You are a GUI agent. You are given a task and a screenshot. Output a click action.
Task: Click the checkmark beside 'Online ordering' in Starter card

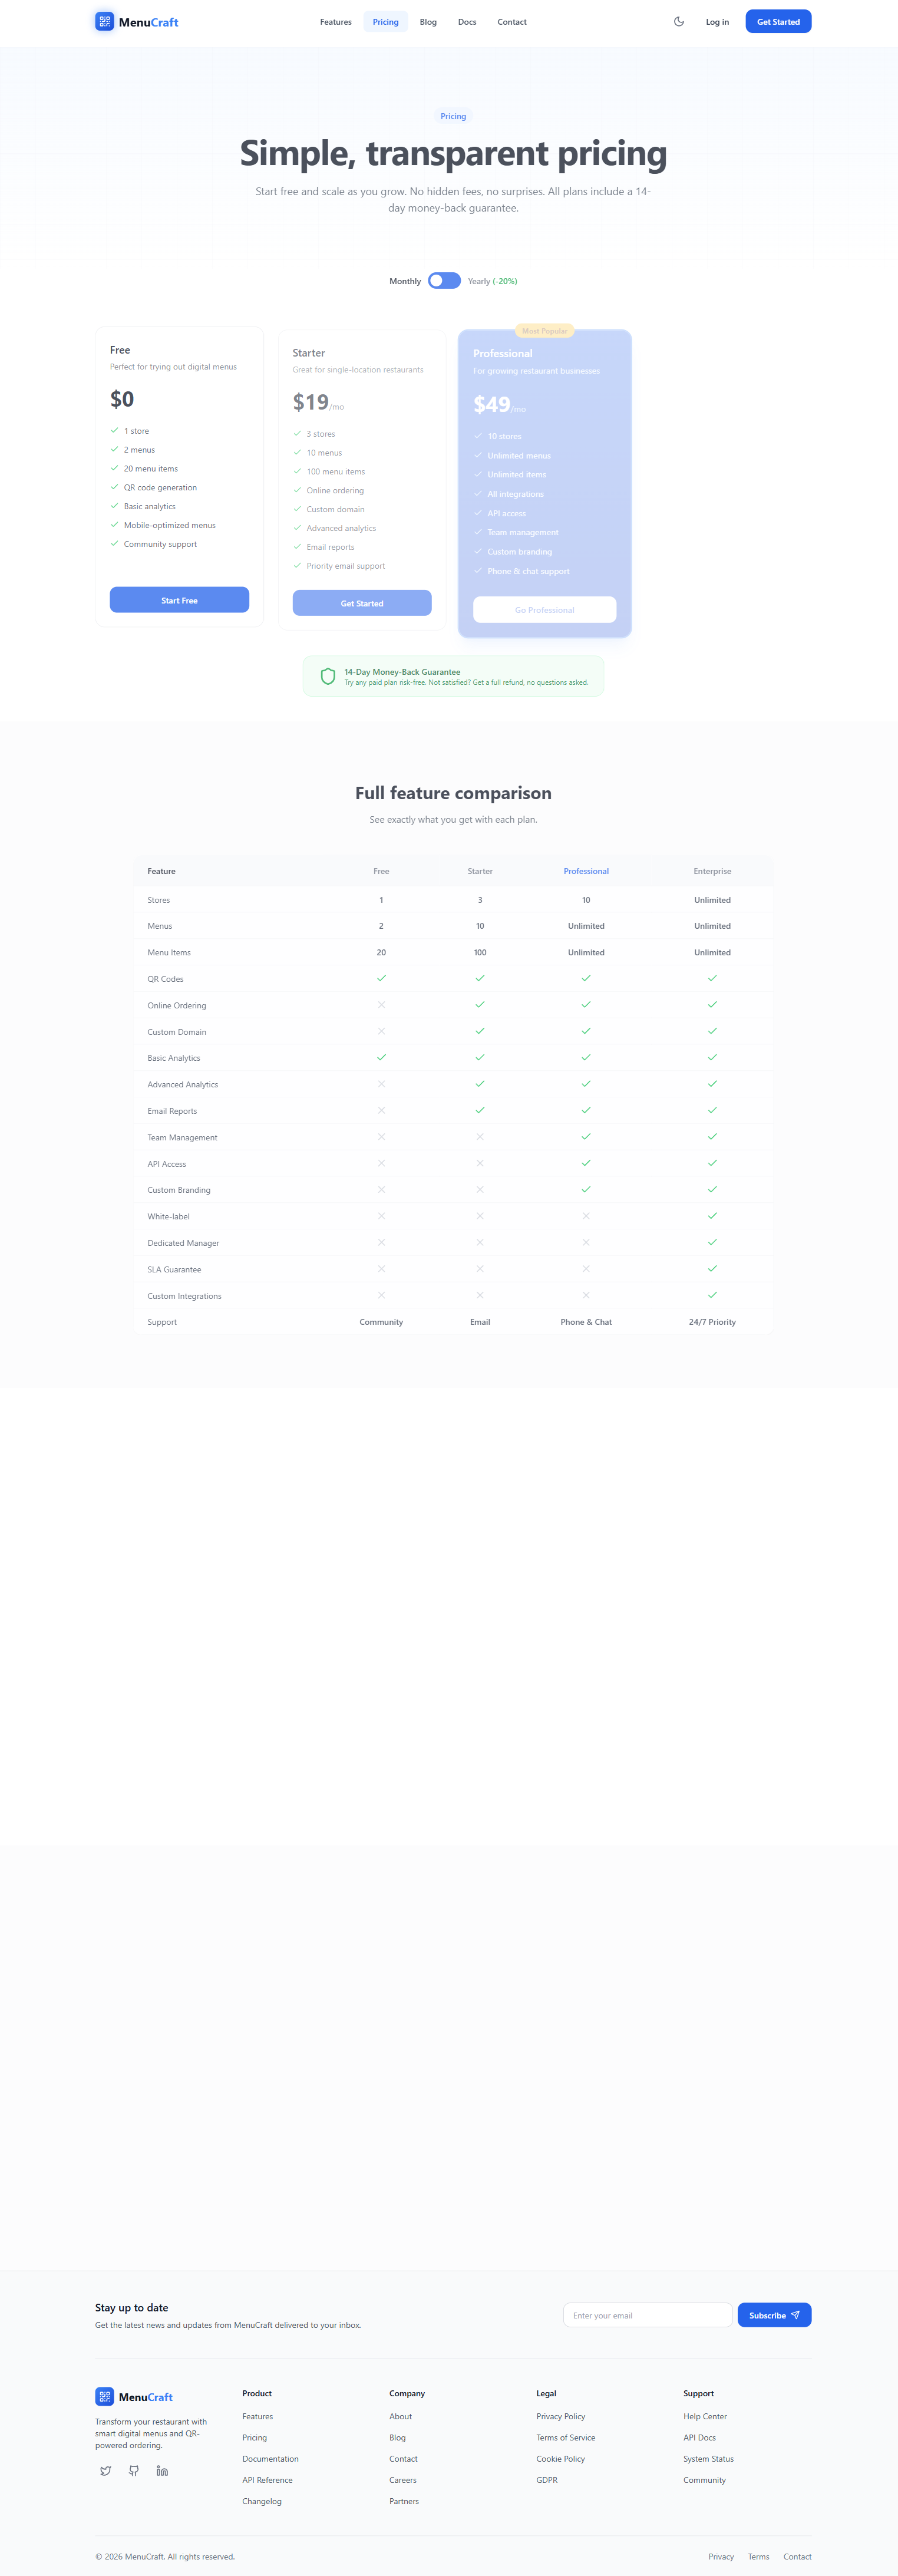297,490
